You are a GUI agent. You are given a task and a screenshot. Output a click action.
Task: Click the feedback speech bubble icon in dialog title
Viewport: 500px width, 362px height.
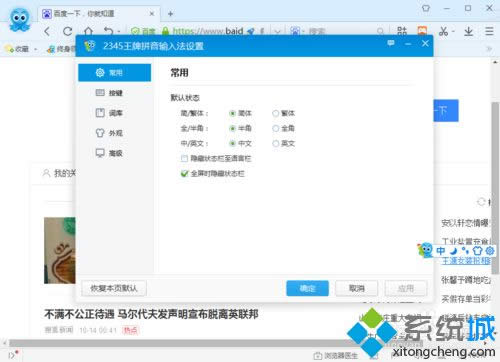point(391,43)
